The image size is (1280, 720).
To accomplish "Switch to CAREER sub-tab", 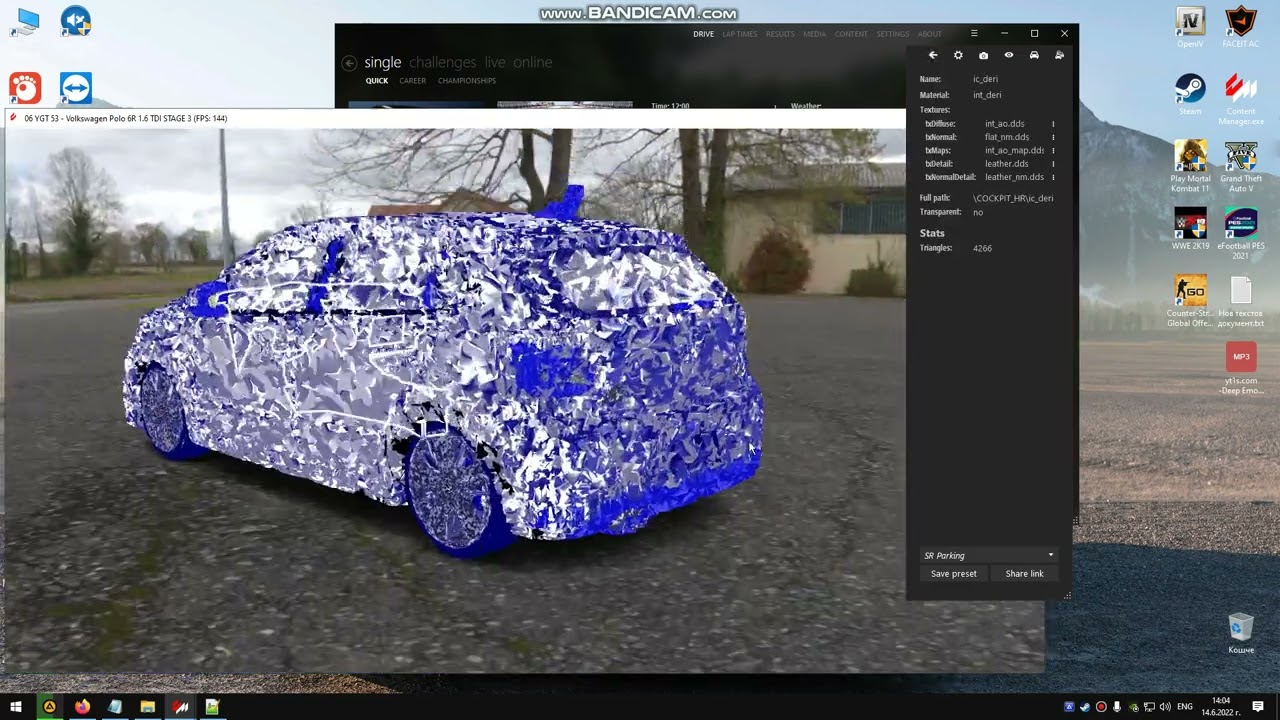I will (412, 81).
